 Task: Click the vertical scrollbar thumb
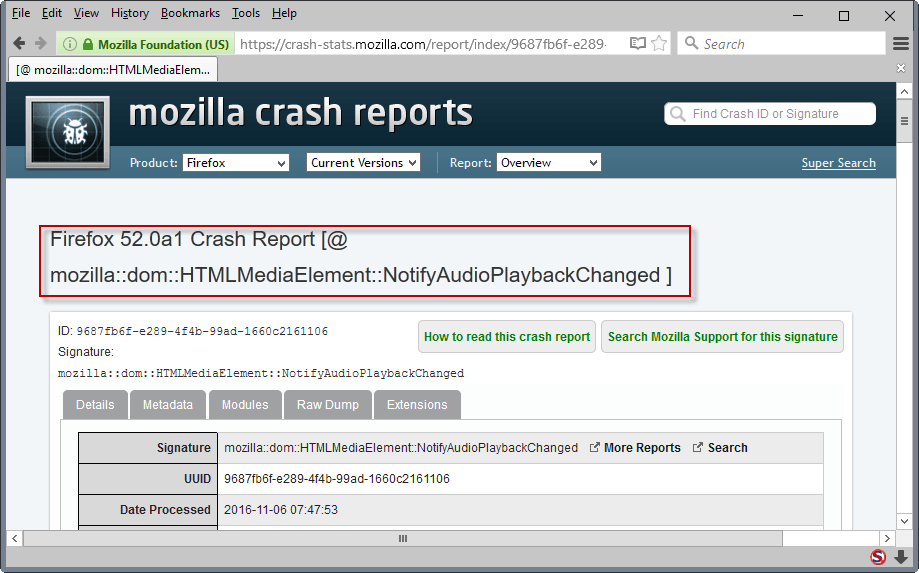(904, 121)
